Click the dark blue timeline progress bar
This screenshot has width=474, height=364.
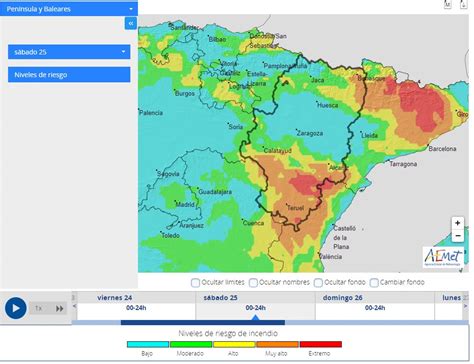coord(203,323)
